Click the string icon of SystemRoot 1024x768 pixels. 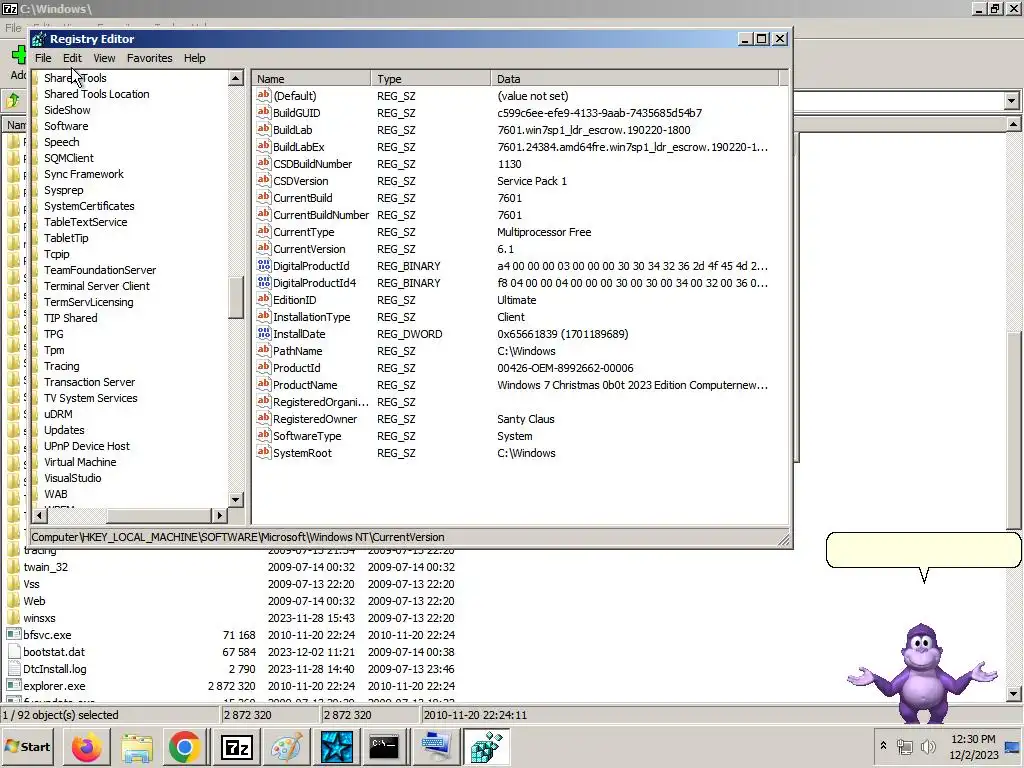(263, 452)
